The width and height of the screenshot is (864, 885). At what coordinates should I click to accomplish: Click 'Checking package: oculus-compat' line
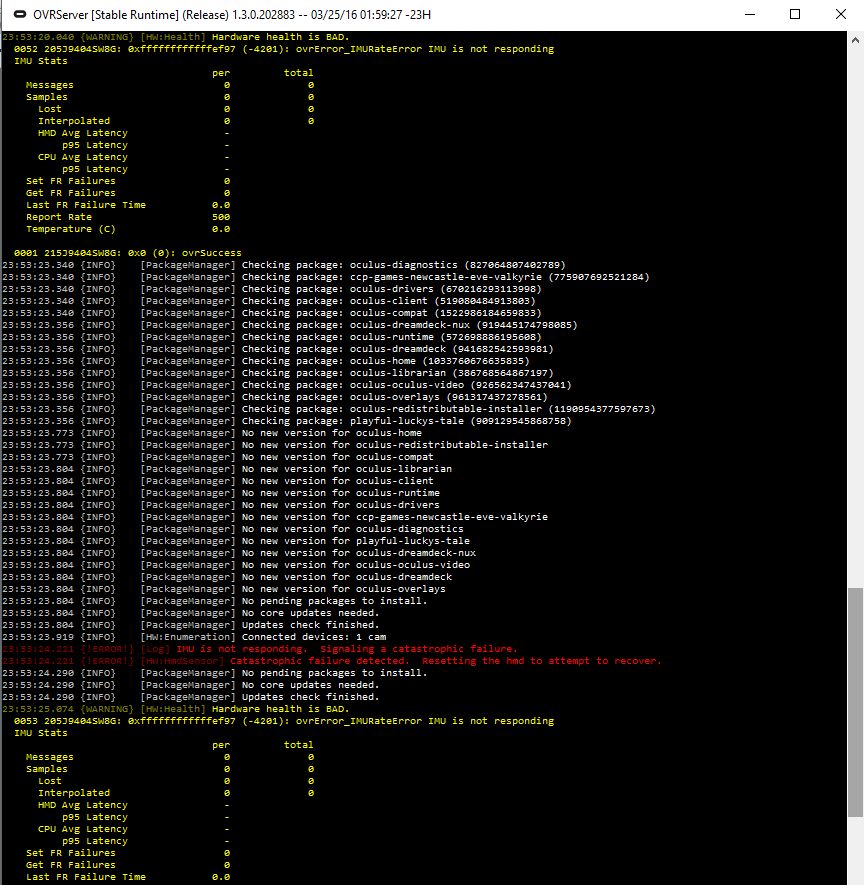coord(272,313)
